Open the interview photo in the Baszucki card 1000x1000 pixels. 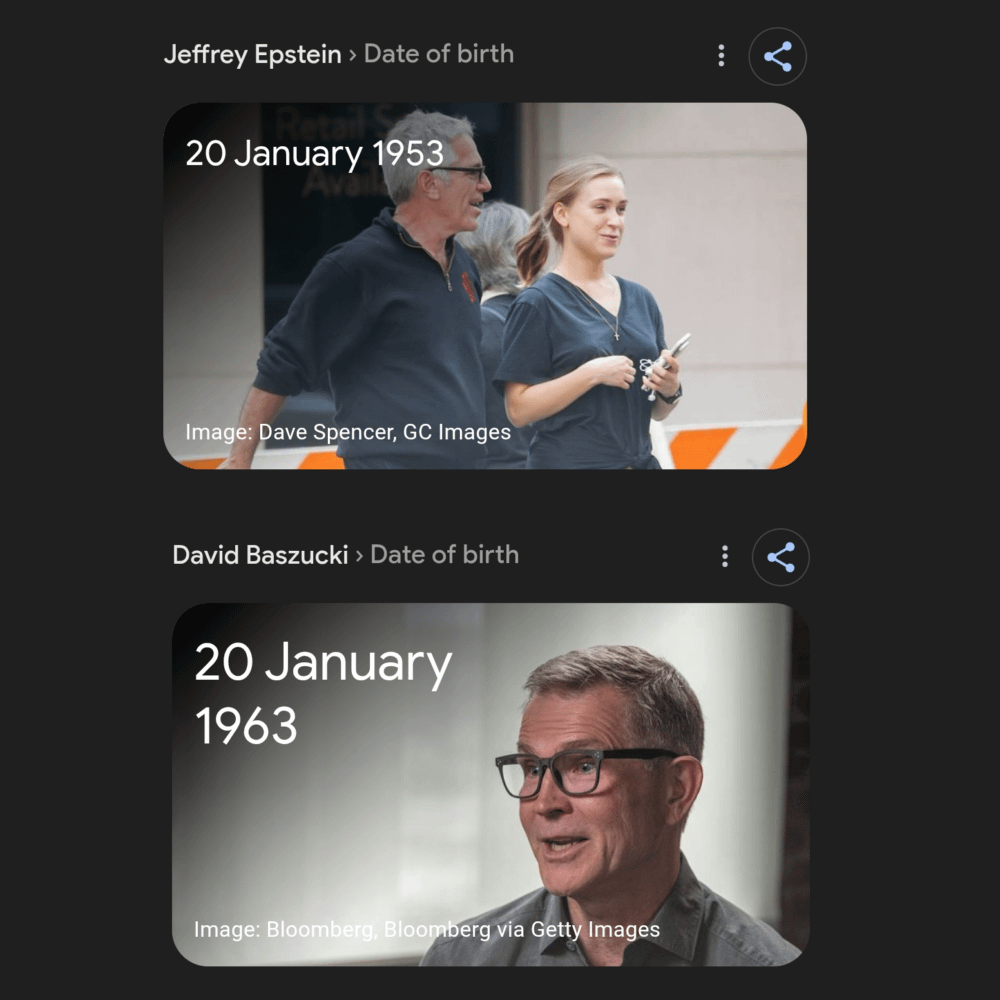pyautogui.click(x=490, y=784)
